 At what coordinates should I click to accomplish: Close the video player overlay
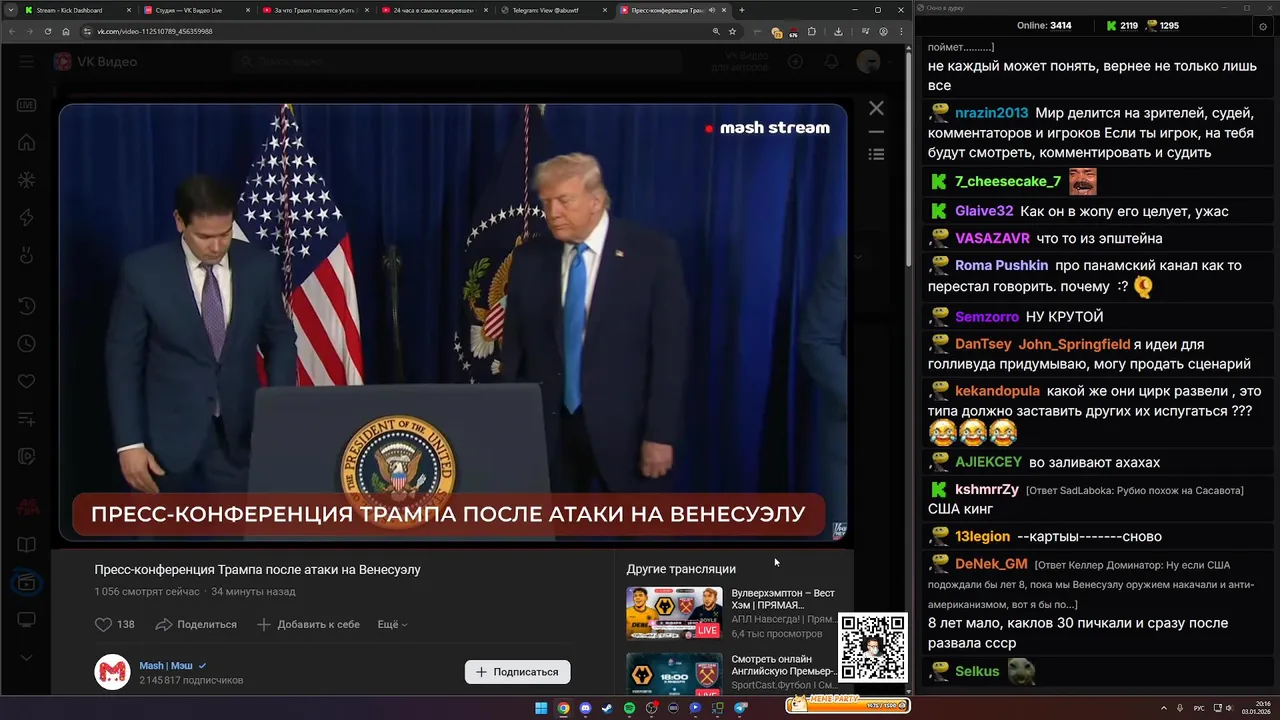(876, 108)
